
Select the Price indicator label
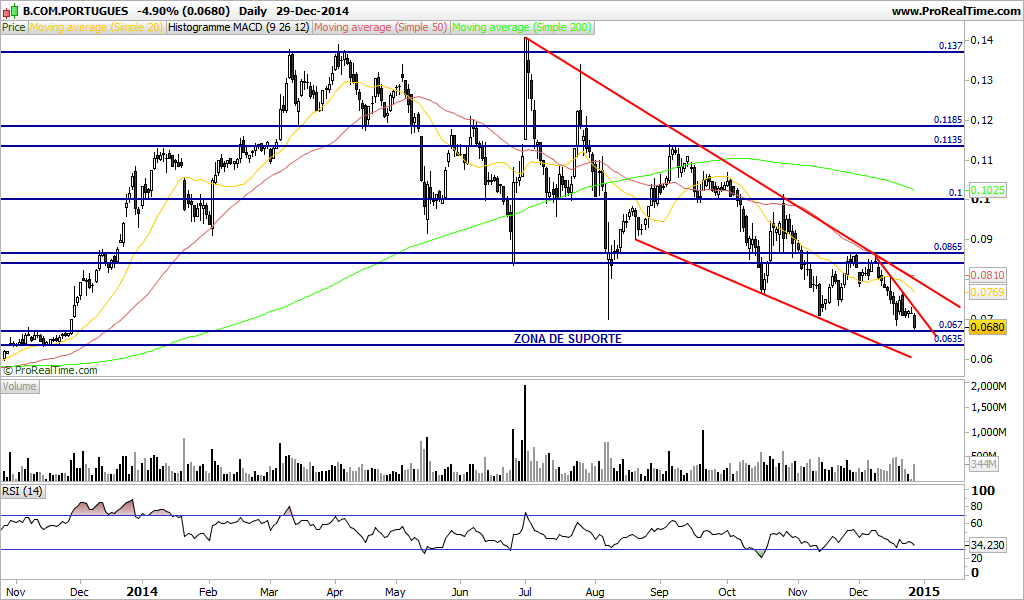[14, 27]
